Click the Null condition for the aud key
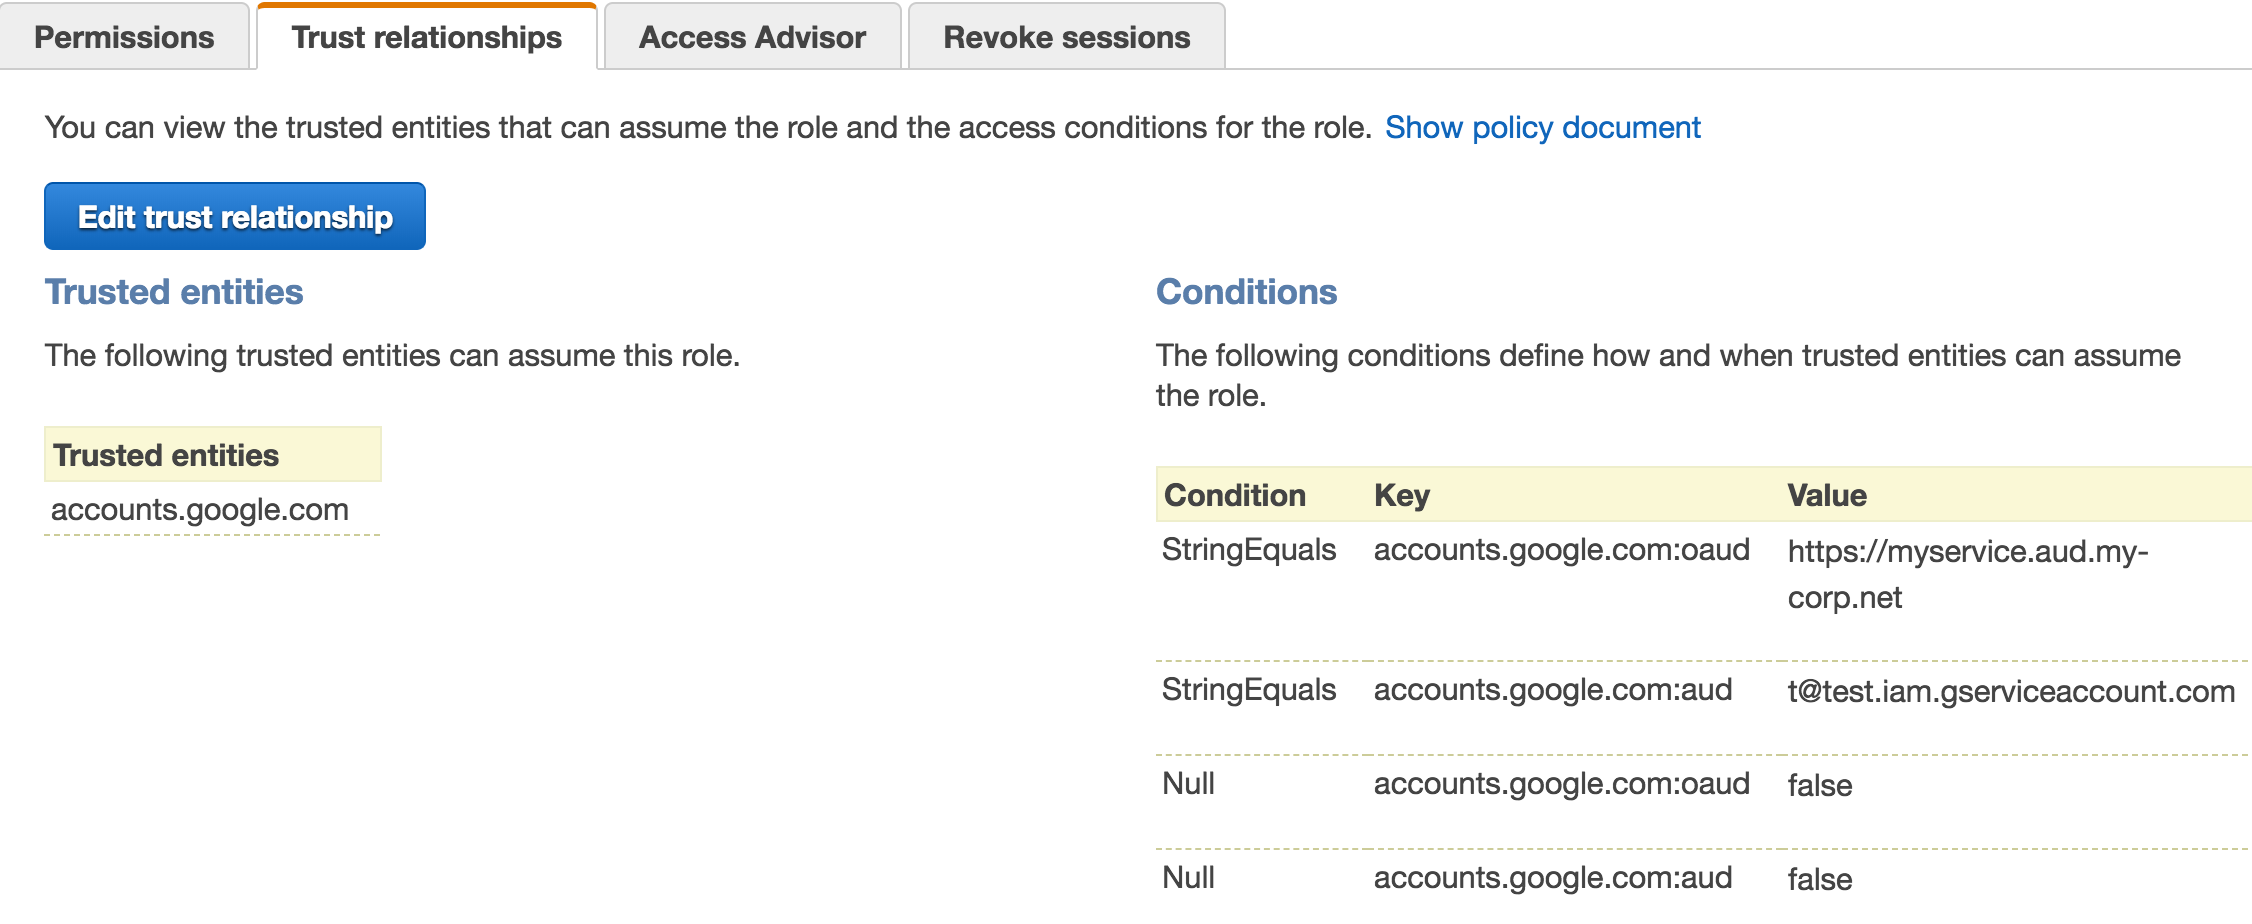 (1188, 878)
